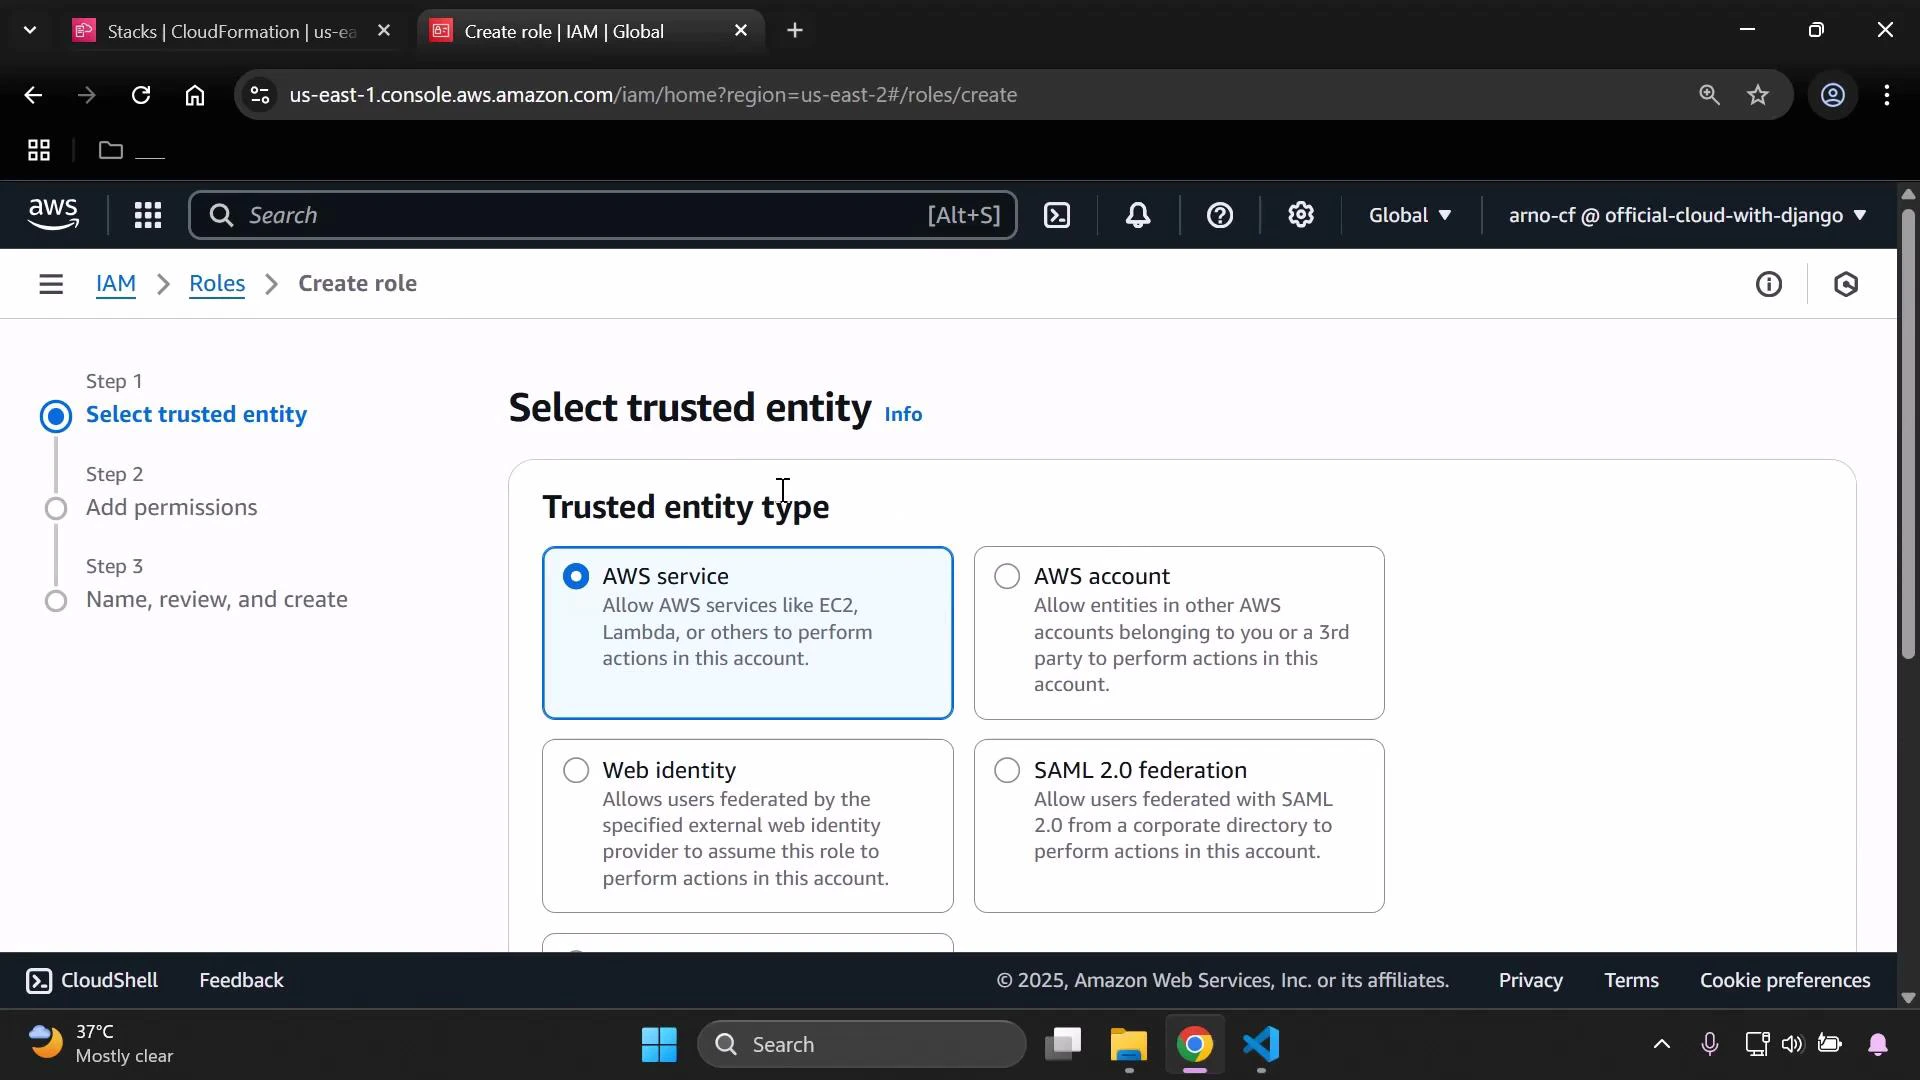Expand the arno-cf account menu
This screenshot has height=1080, width=1920.
(1684, 215)
